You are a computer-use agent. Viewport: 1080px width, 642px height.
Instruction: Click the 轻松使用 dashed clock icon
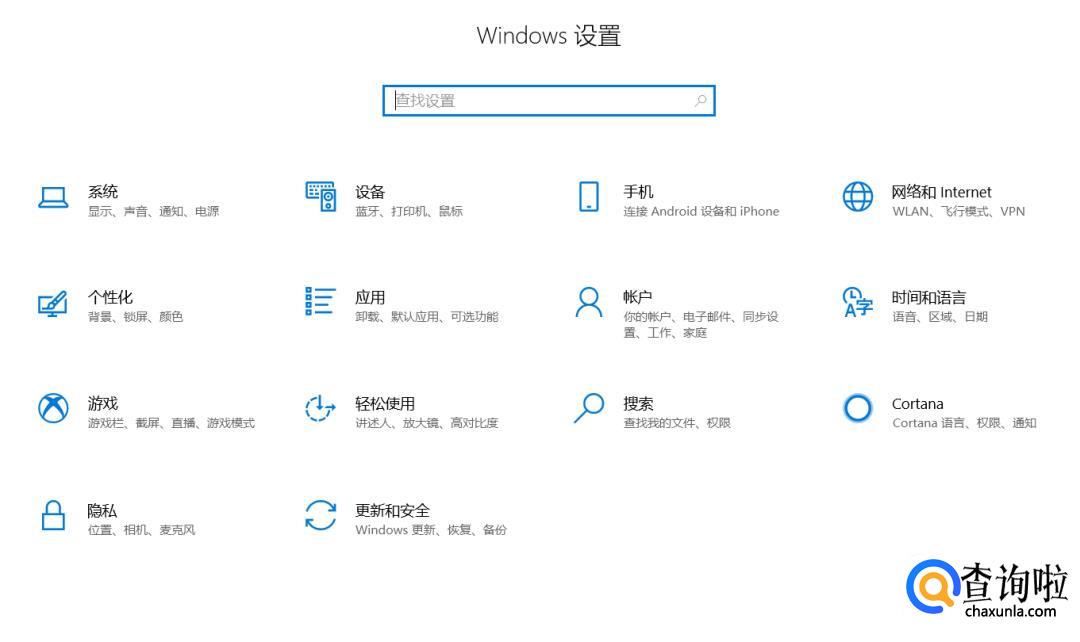[320, 408]
